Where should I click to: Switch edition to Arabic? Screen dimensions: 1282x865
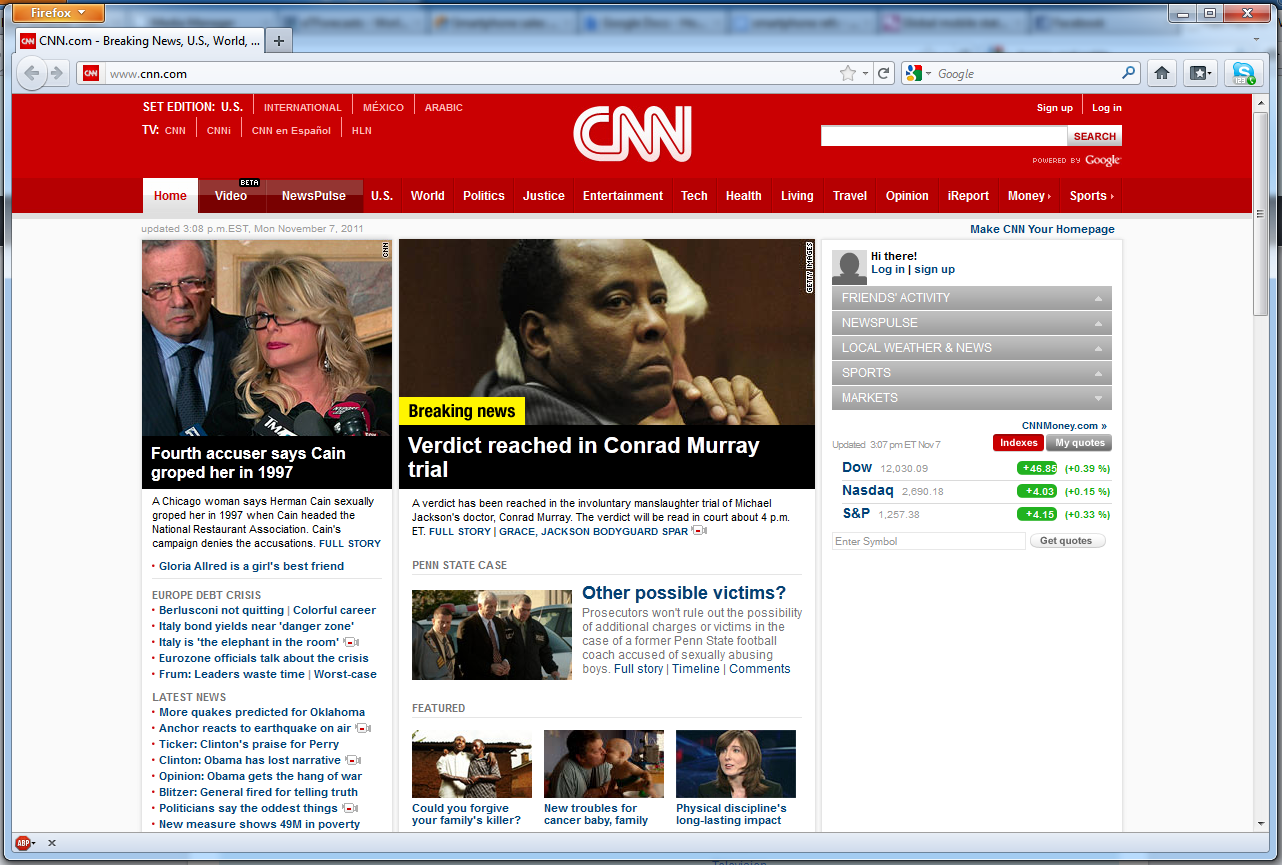point(443,108)
